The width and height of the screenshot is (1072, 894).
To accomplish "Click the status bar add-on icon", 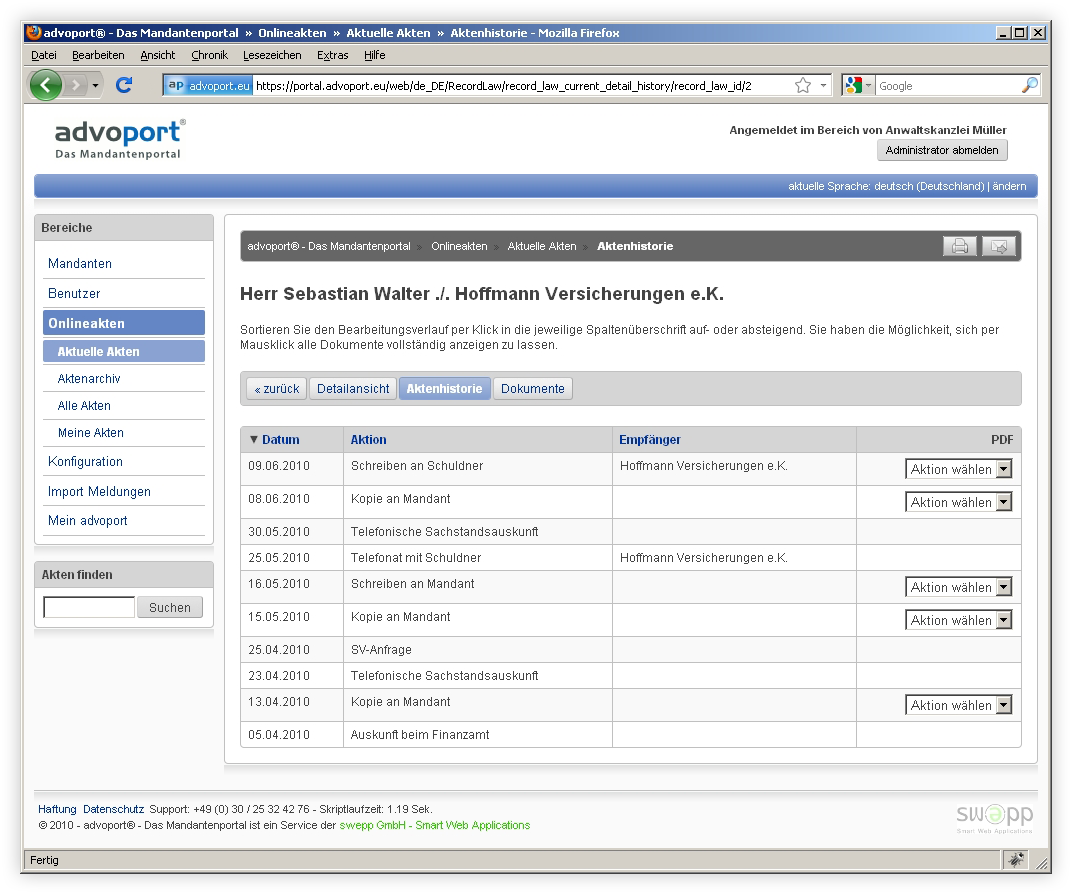I will tap(1017, 860).
